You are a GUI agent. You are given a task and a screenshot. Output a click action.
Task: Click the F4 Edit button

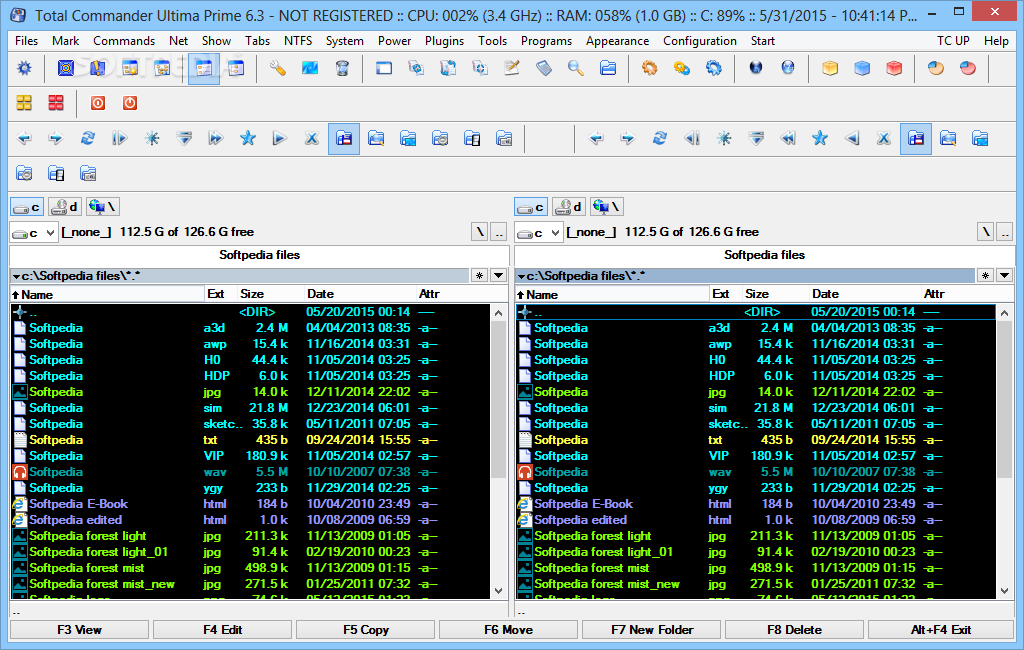[223, 630]
